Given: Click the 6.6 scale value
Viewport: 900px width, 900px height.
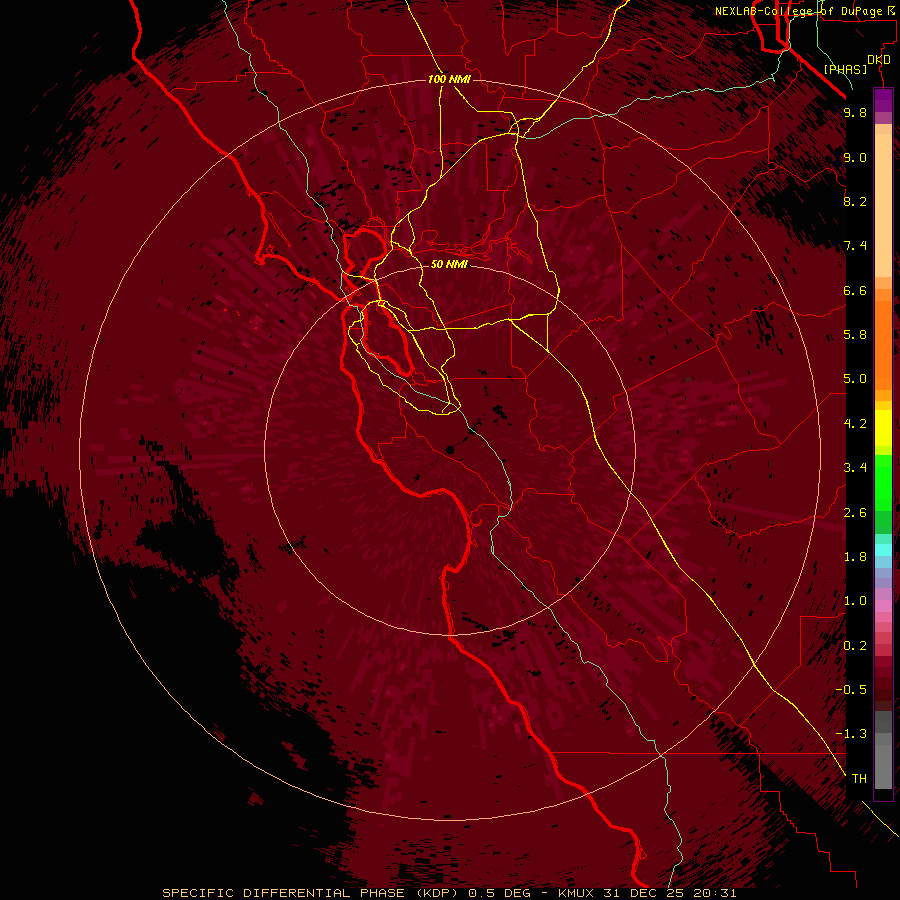Looking at the screenshot, I should click(855, 290).
